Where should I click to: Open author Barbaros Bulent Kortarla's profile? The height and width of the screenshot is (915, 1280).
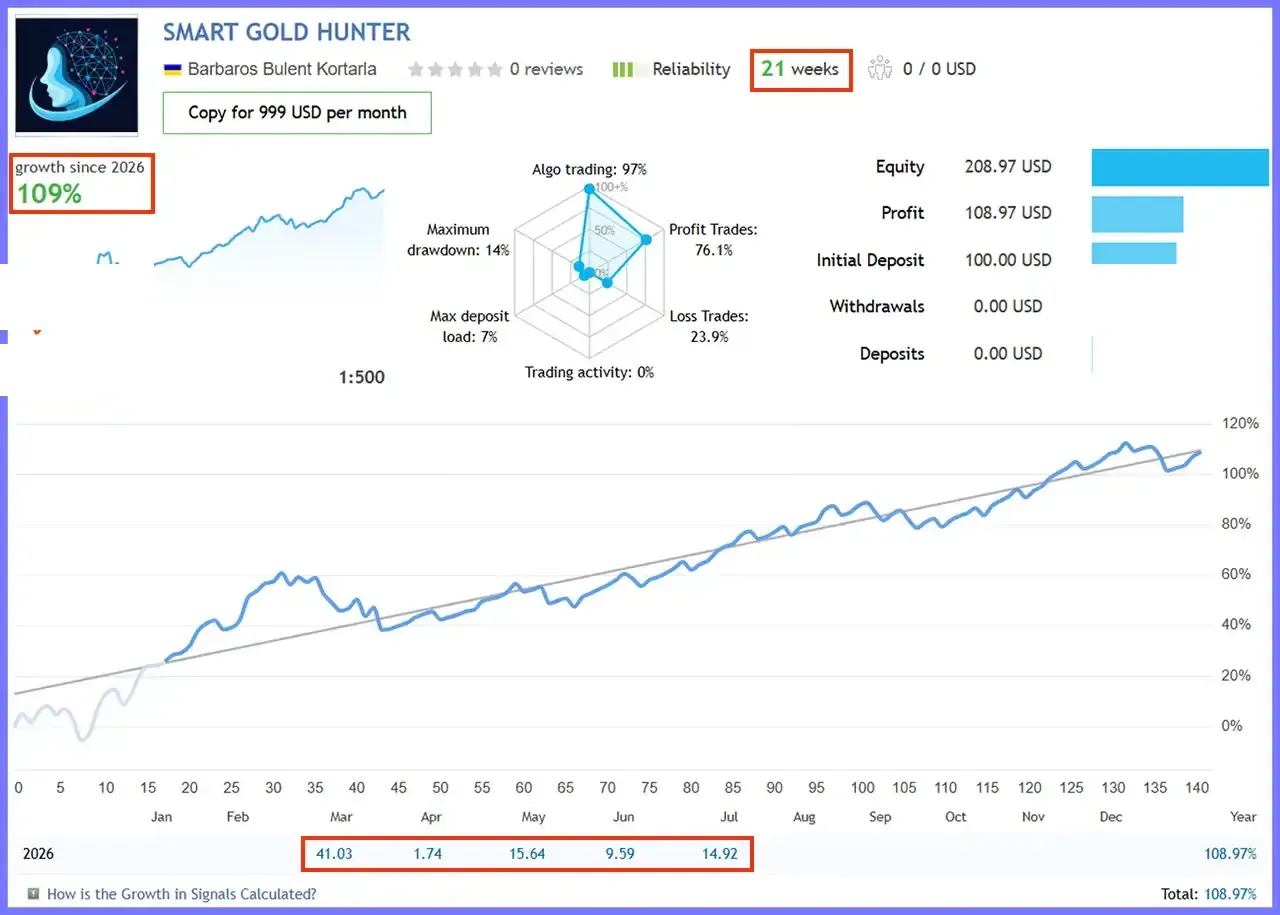click(x=282, y=69)
